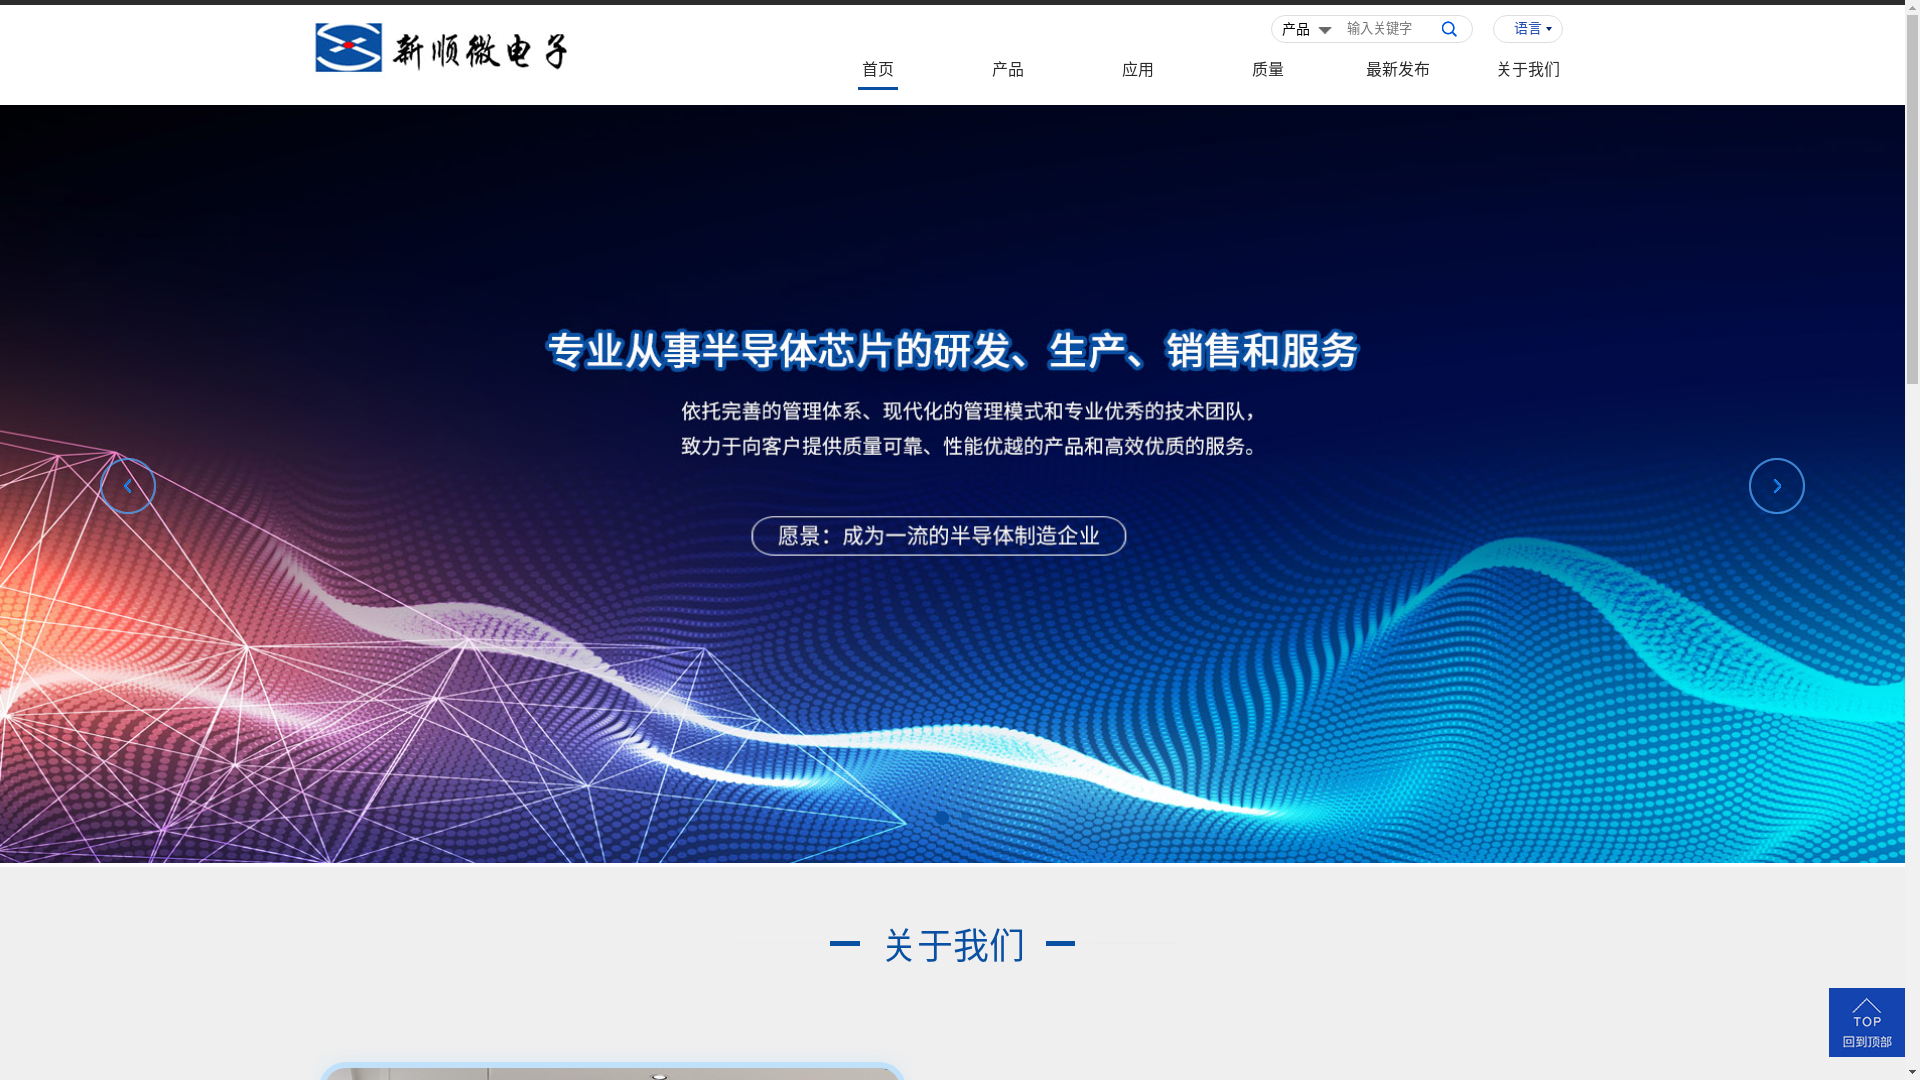
Task: Select the second faint carousel indicator dot
Action: point(964,818)
